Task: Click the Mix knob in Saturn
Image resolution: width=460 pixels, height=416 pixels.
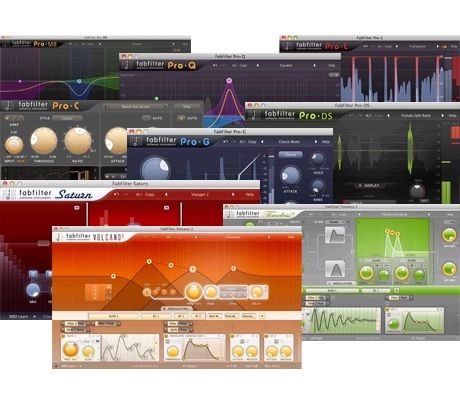Action: pyautogui.click(x=33, y=290)
